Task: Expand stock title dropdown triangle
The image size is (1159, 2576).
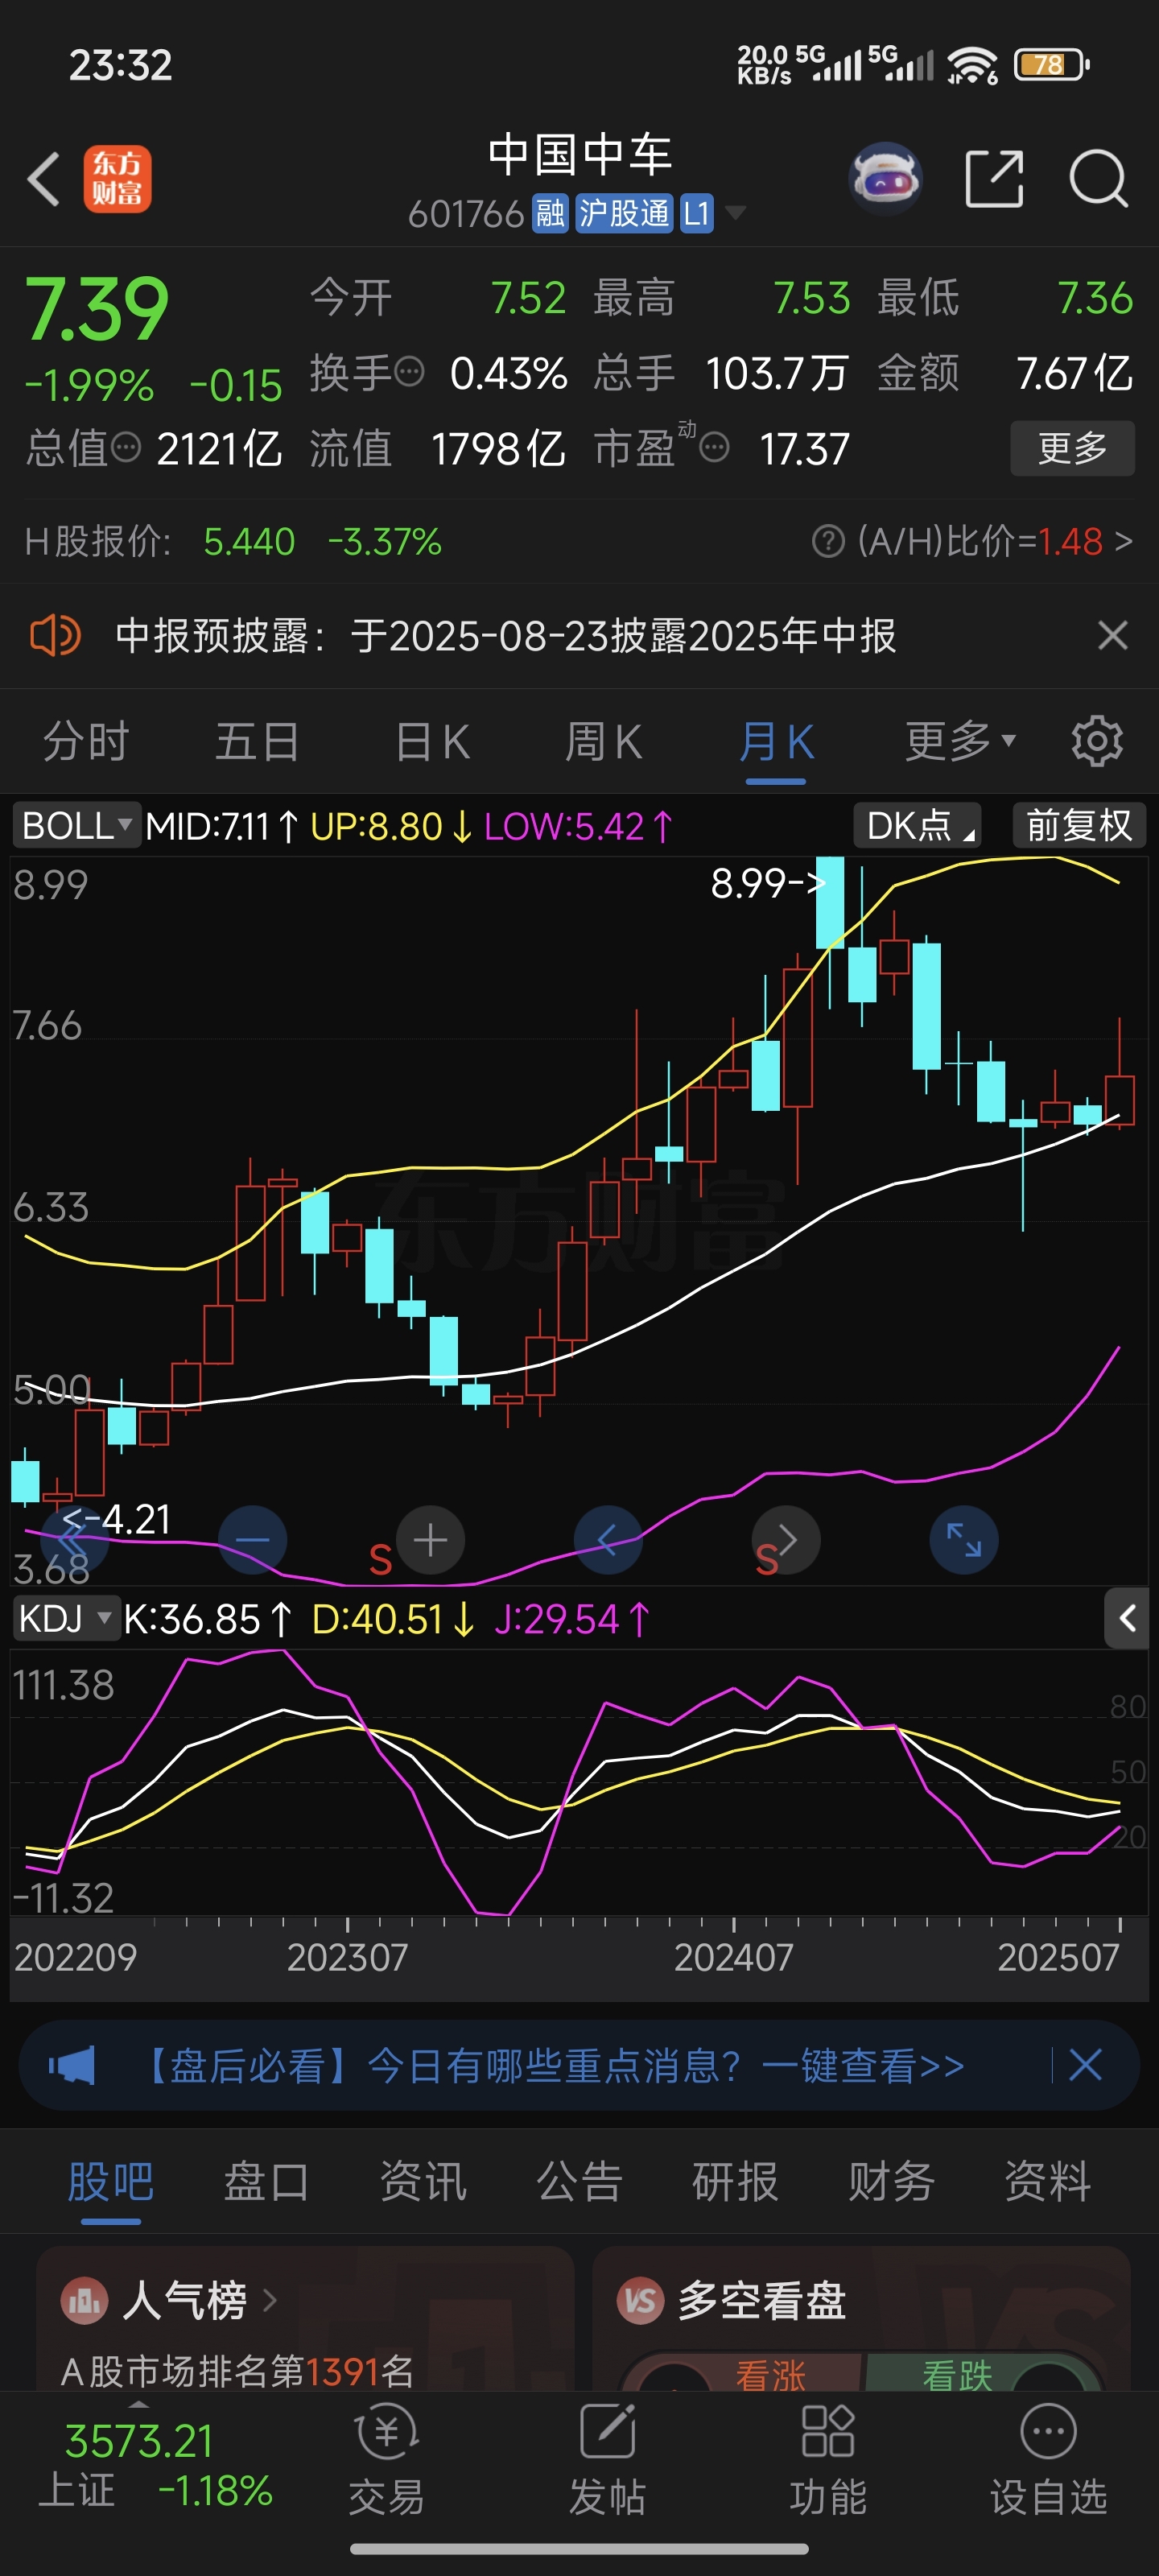Action: click(735, 213)
